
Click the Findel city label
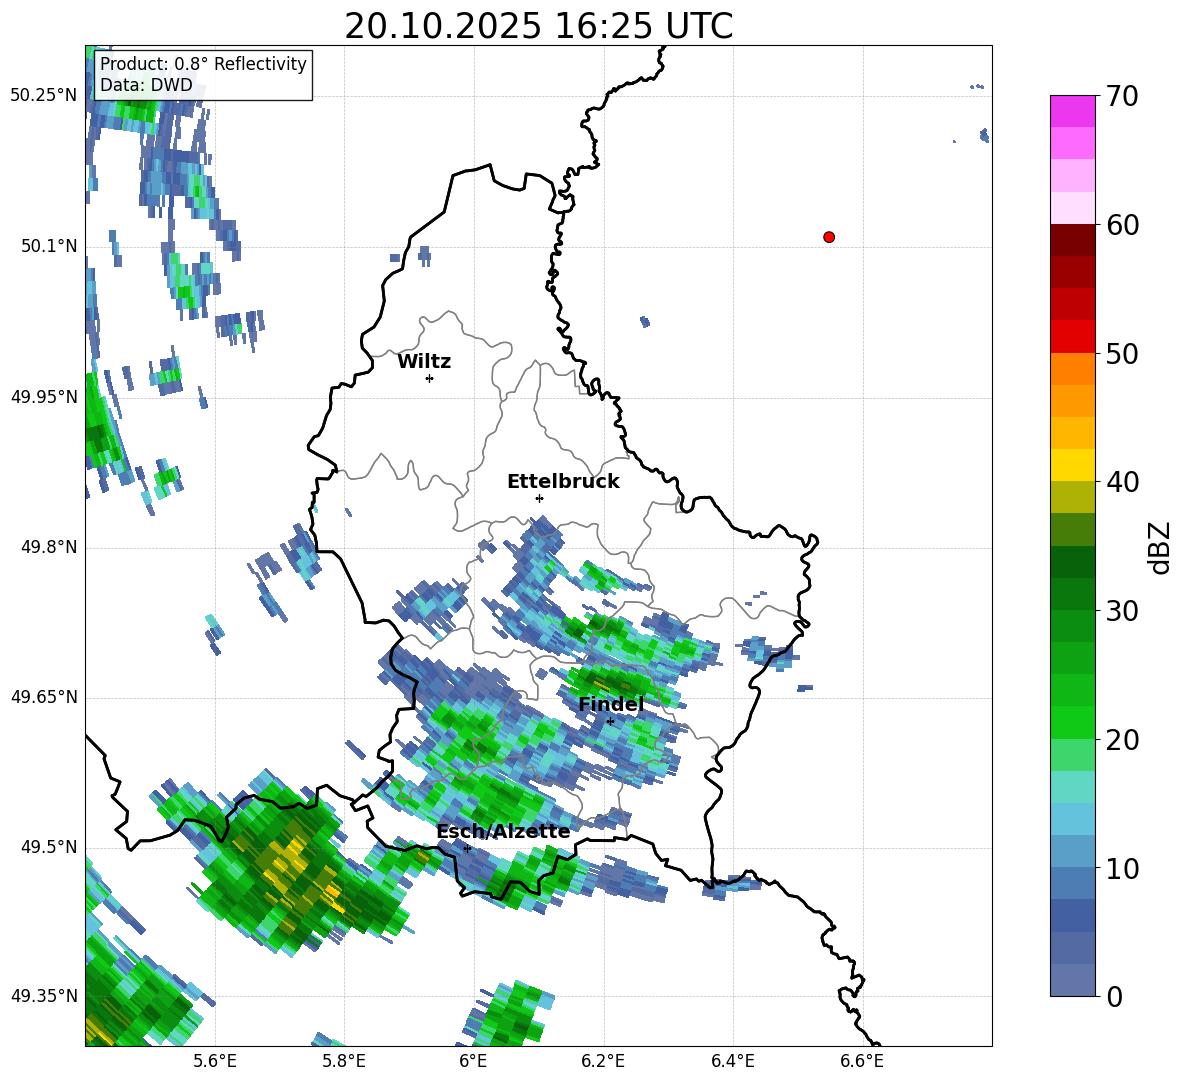pos(611,704)
